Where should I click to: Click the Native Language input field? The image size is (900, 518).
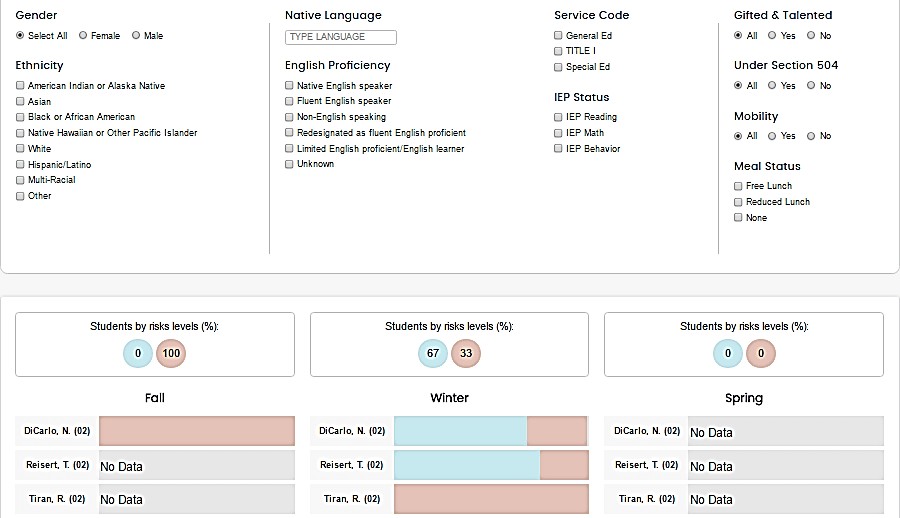coord(341,37)
